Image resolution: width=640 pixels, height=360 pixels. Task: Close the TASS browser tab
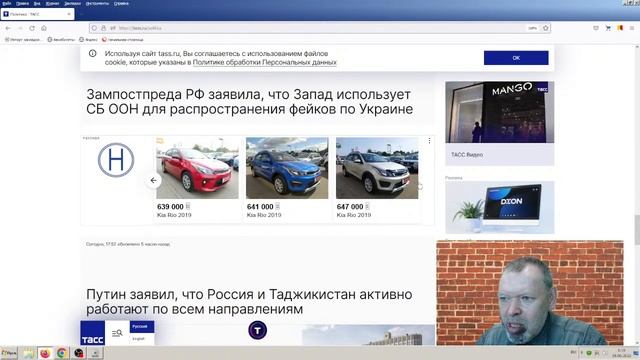pyautogui.click(x=69, y=14)
